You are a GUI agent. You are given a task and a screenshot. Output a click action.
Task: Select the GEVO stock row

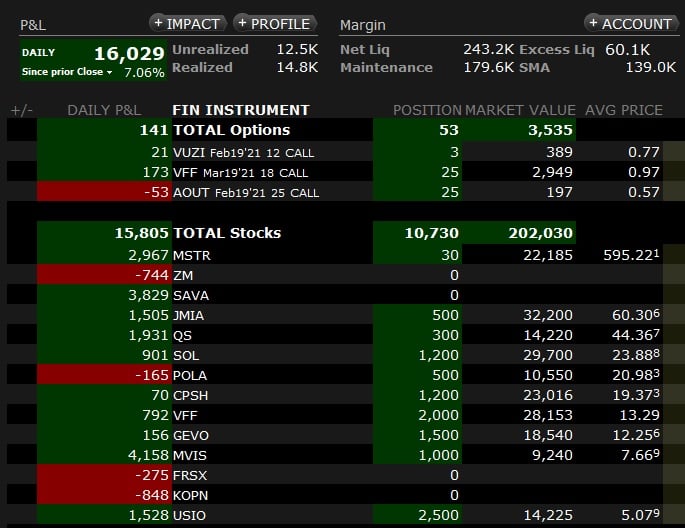(x=346, y=435)
